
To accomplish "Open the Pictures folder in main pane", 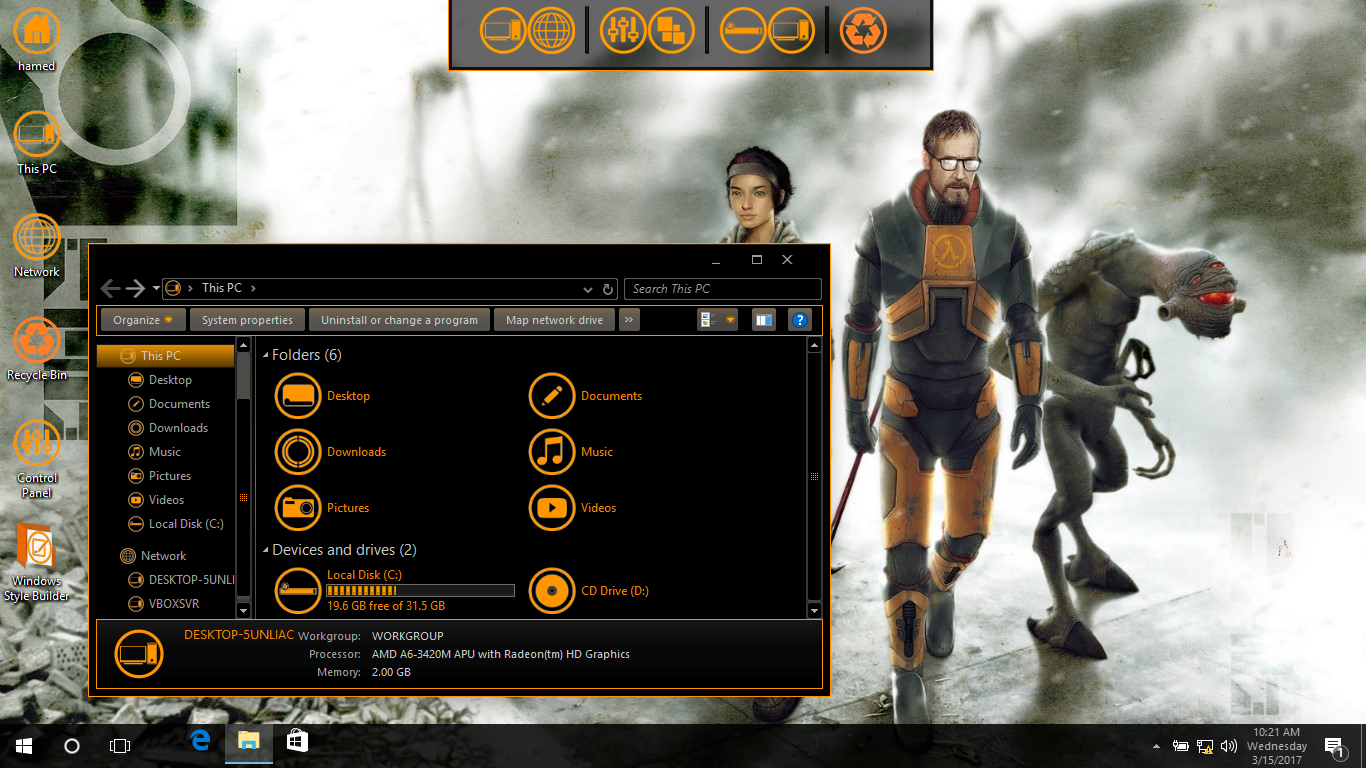I will coord(297,508).
